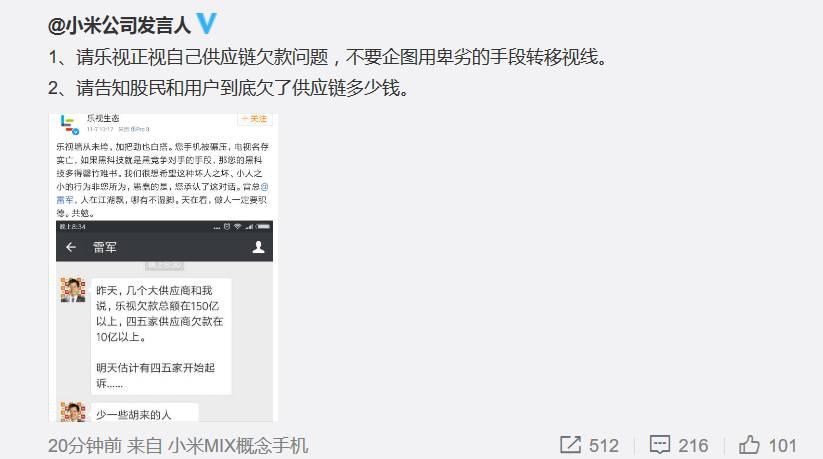823x459 pixels.
Task: Click the sender avatar of first chat message
Action: click(x=73, y=290)
